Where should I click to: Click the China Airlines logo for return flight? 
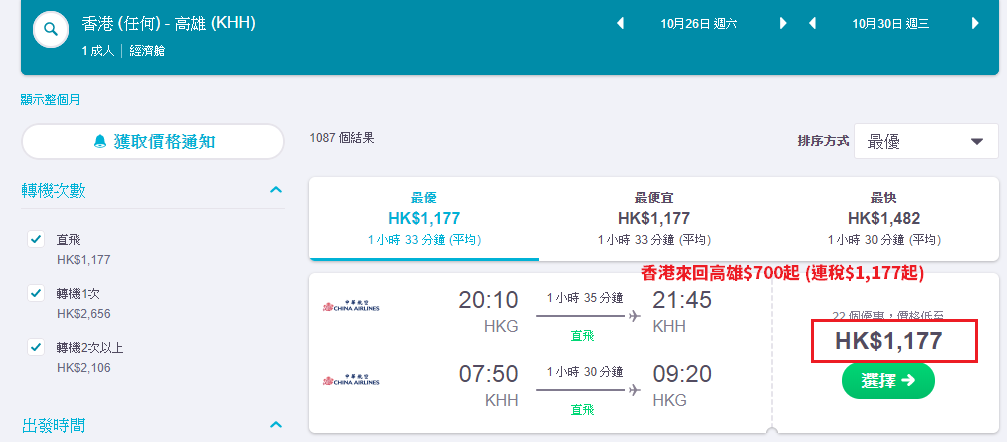[x=351, y=380]
